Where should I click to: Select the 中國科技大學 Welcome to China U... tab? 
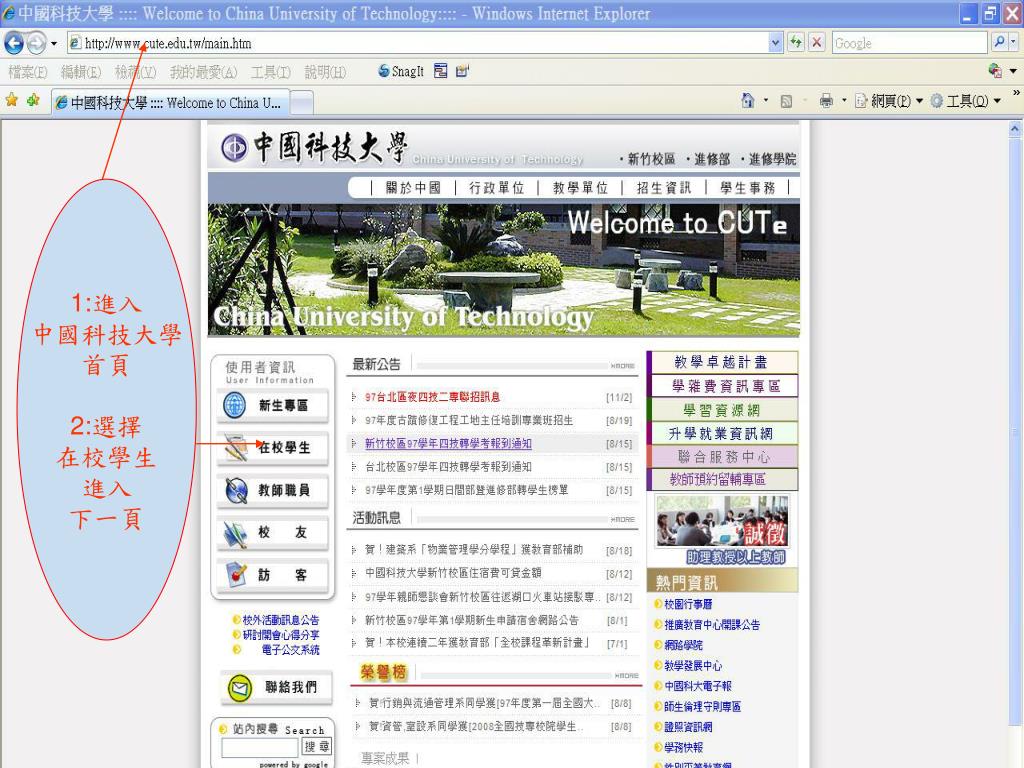click(170, 103)
